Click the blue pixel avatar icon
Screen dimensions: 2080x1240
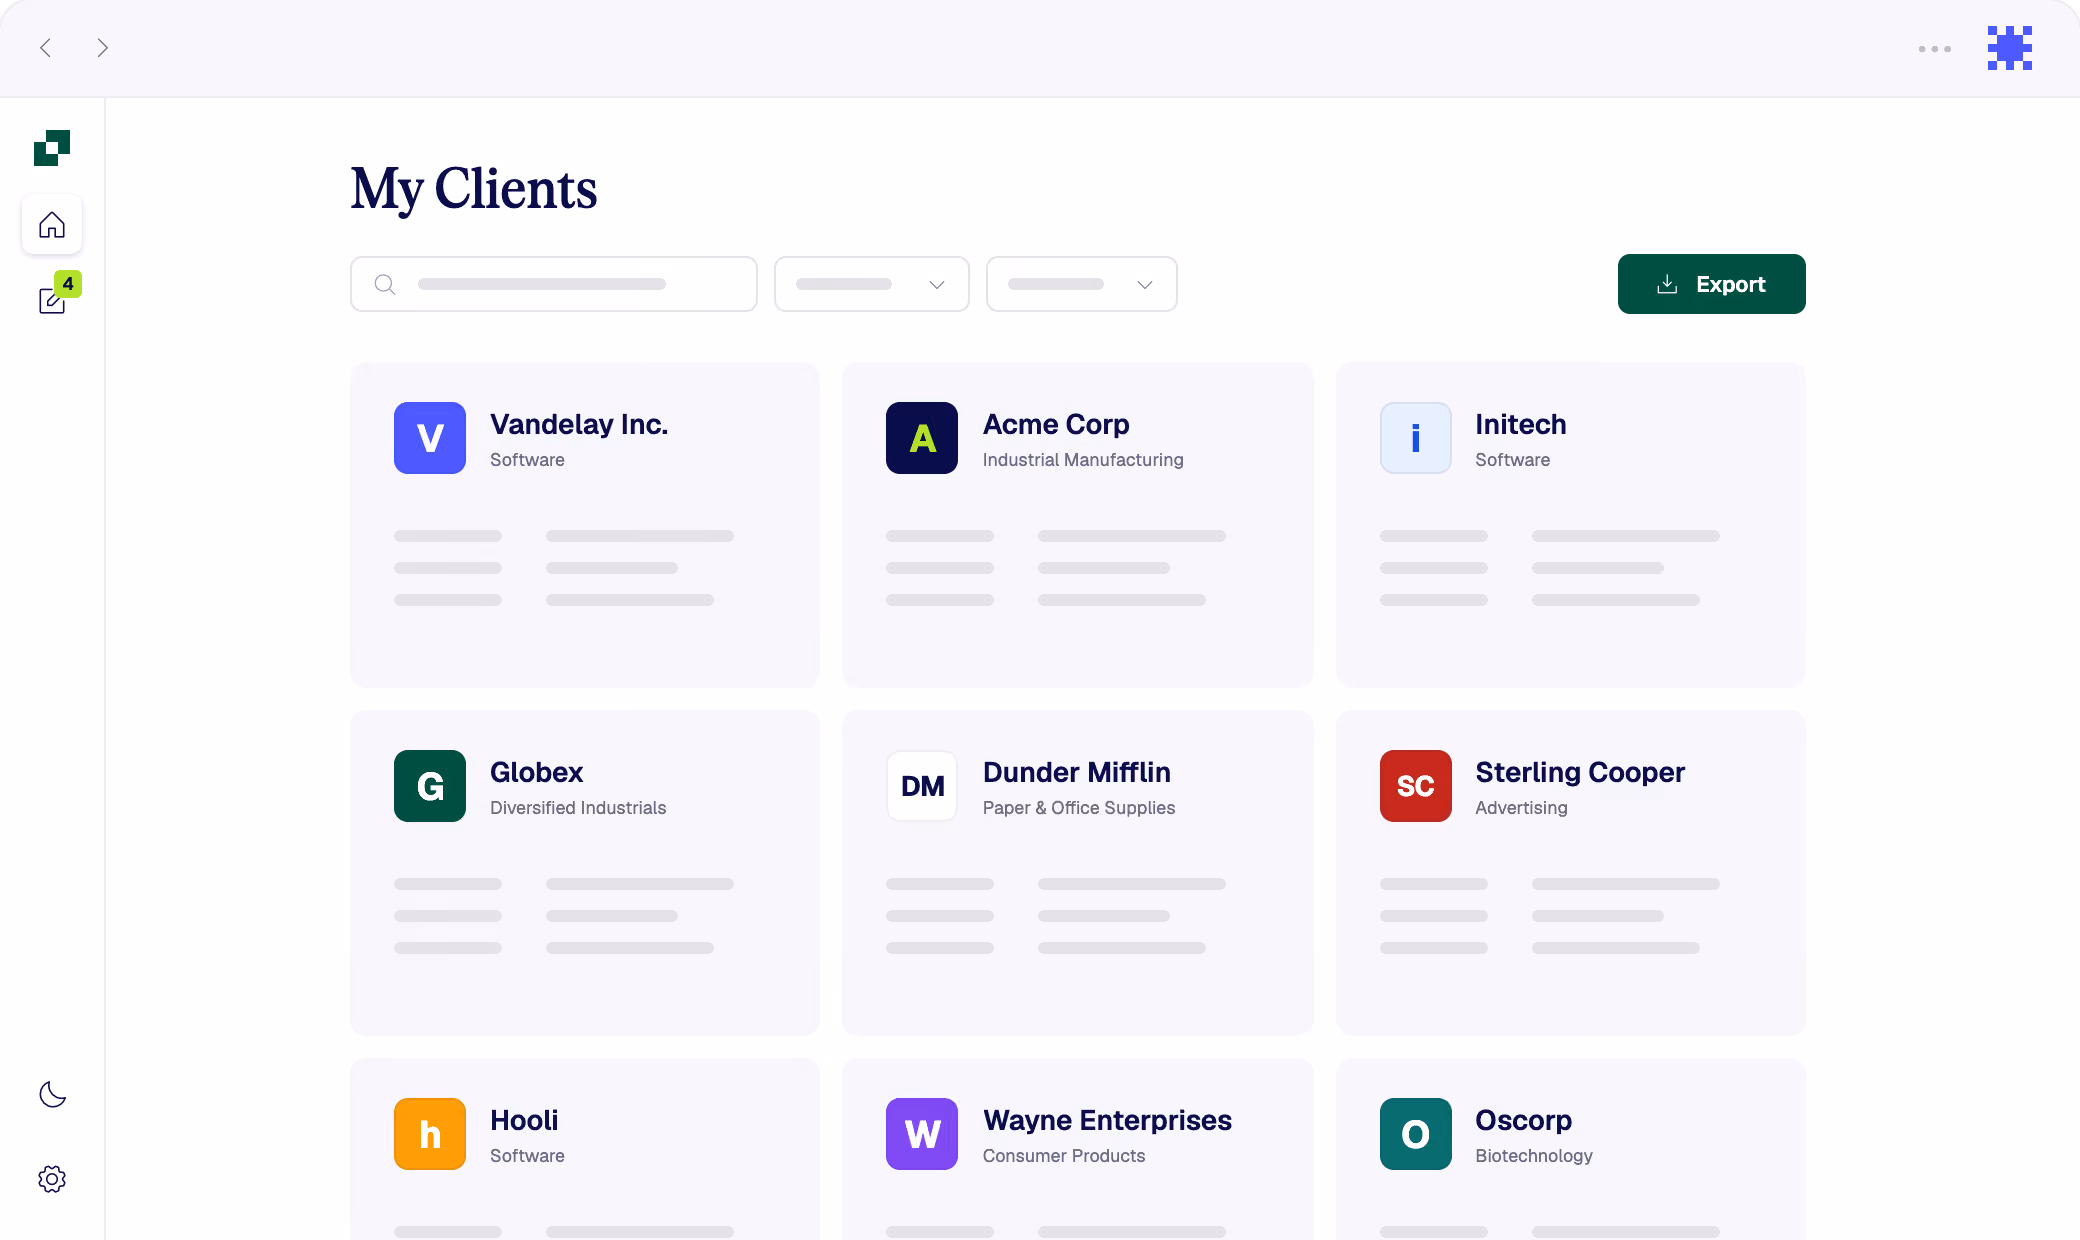click(2010, 48)
